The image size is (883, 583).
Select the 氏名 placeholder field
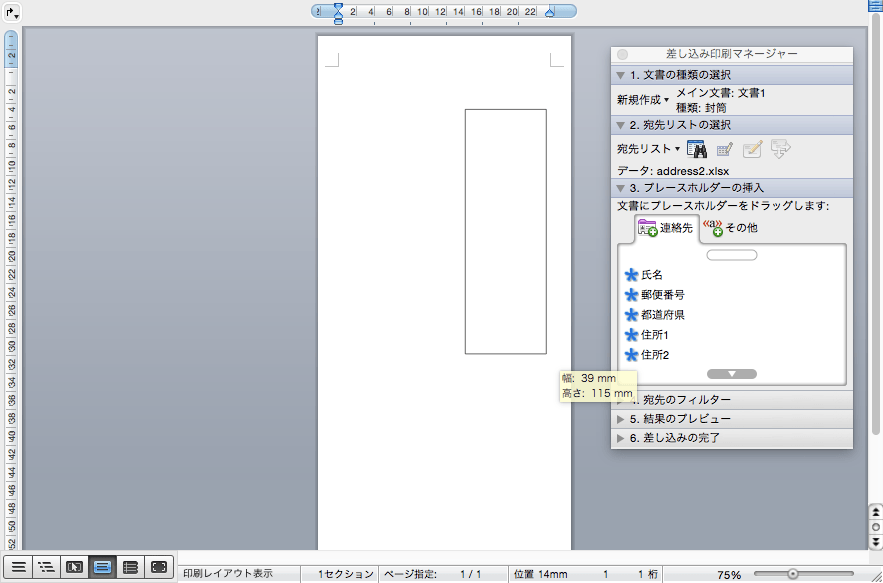pyautogui.click(x=652, y=275)
